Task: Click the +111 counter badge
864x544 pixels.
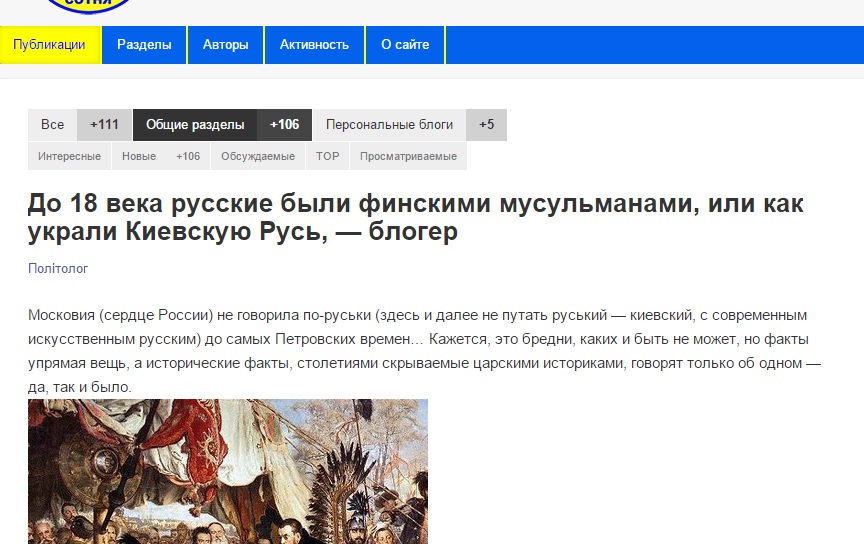Action: pyautogui.click(x=104, y=125)
